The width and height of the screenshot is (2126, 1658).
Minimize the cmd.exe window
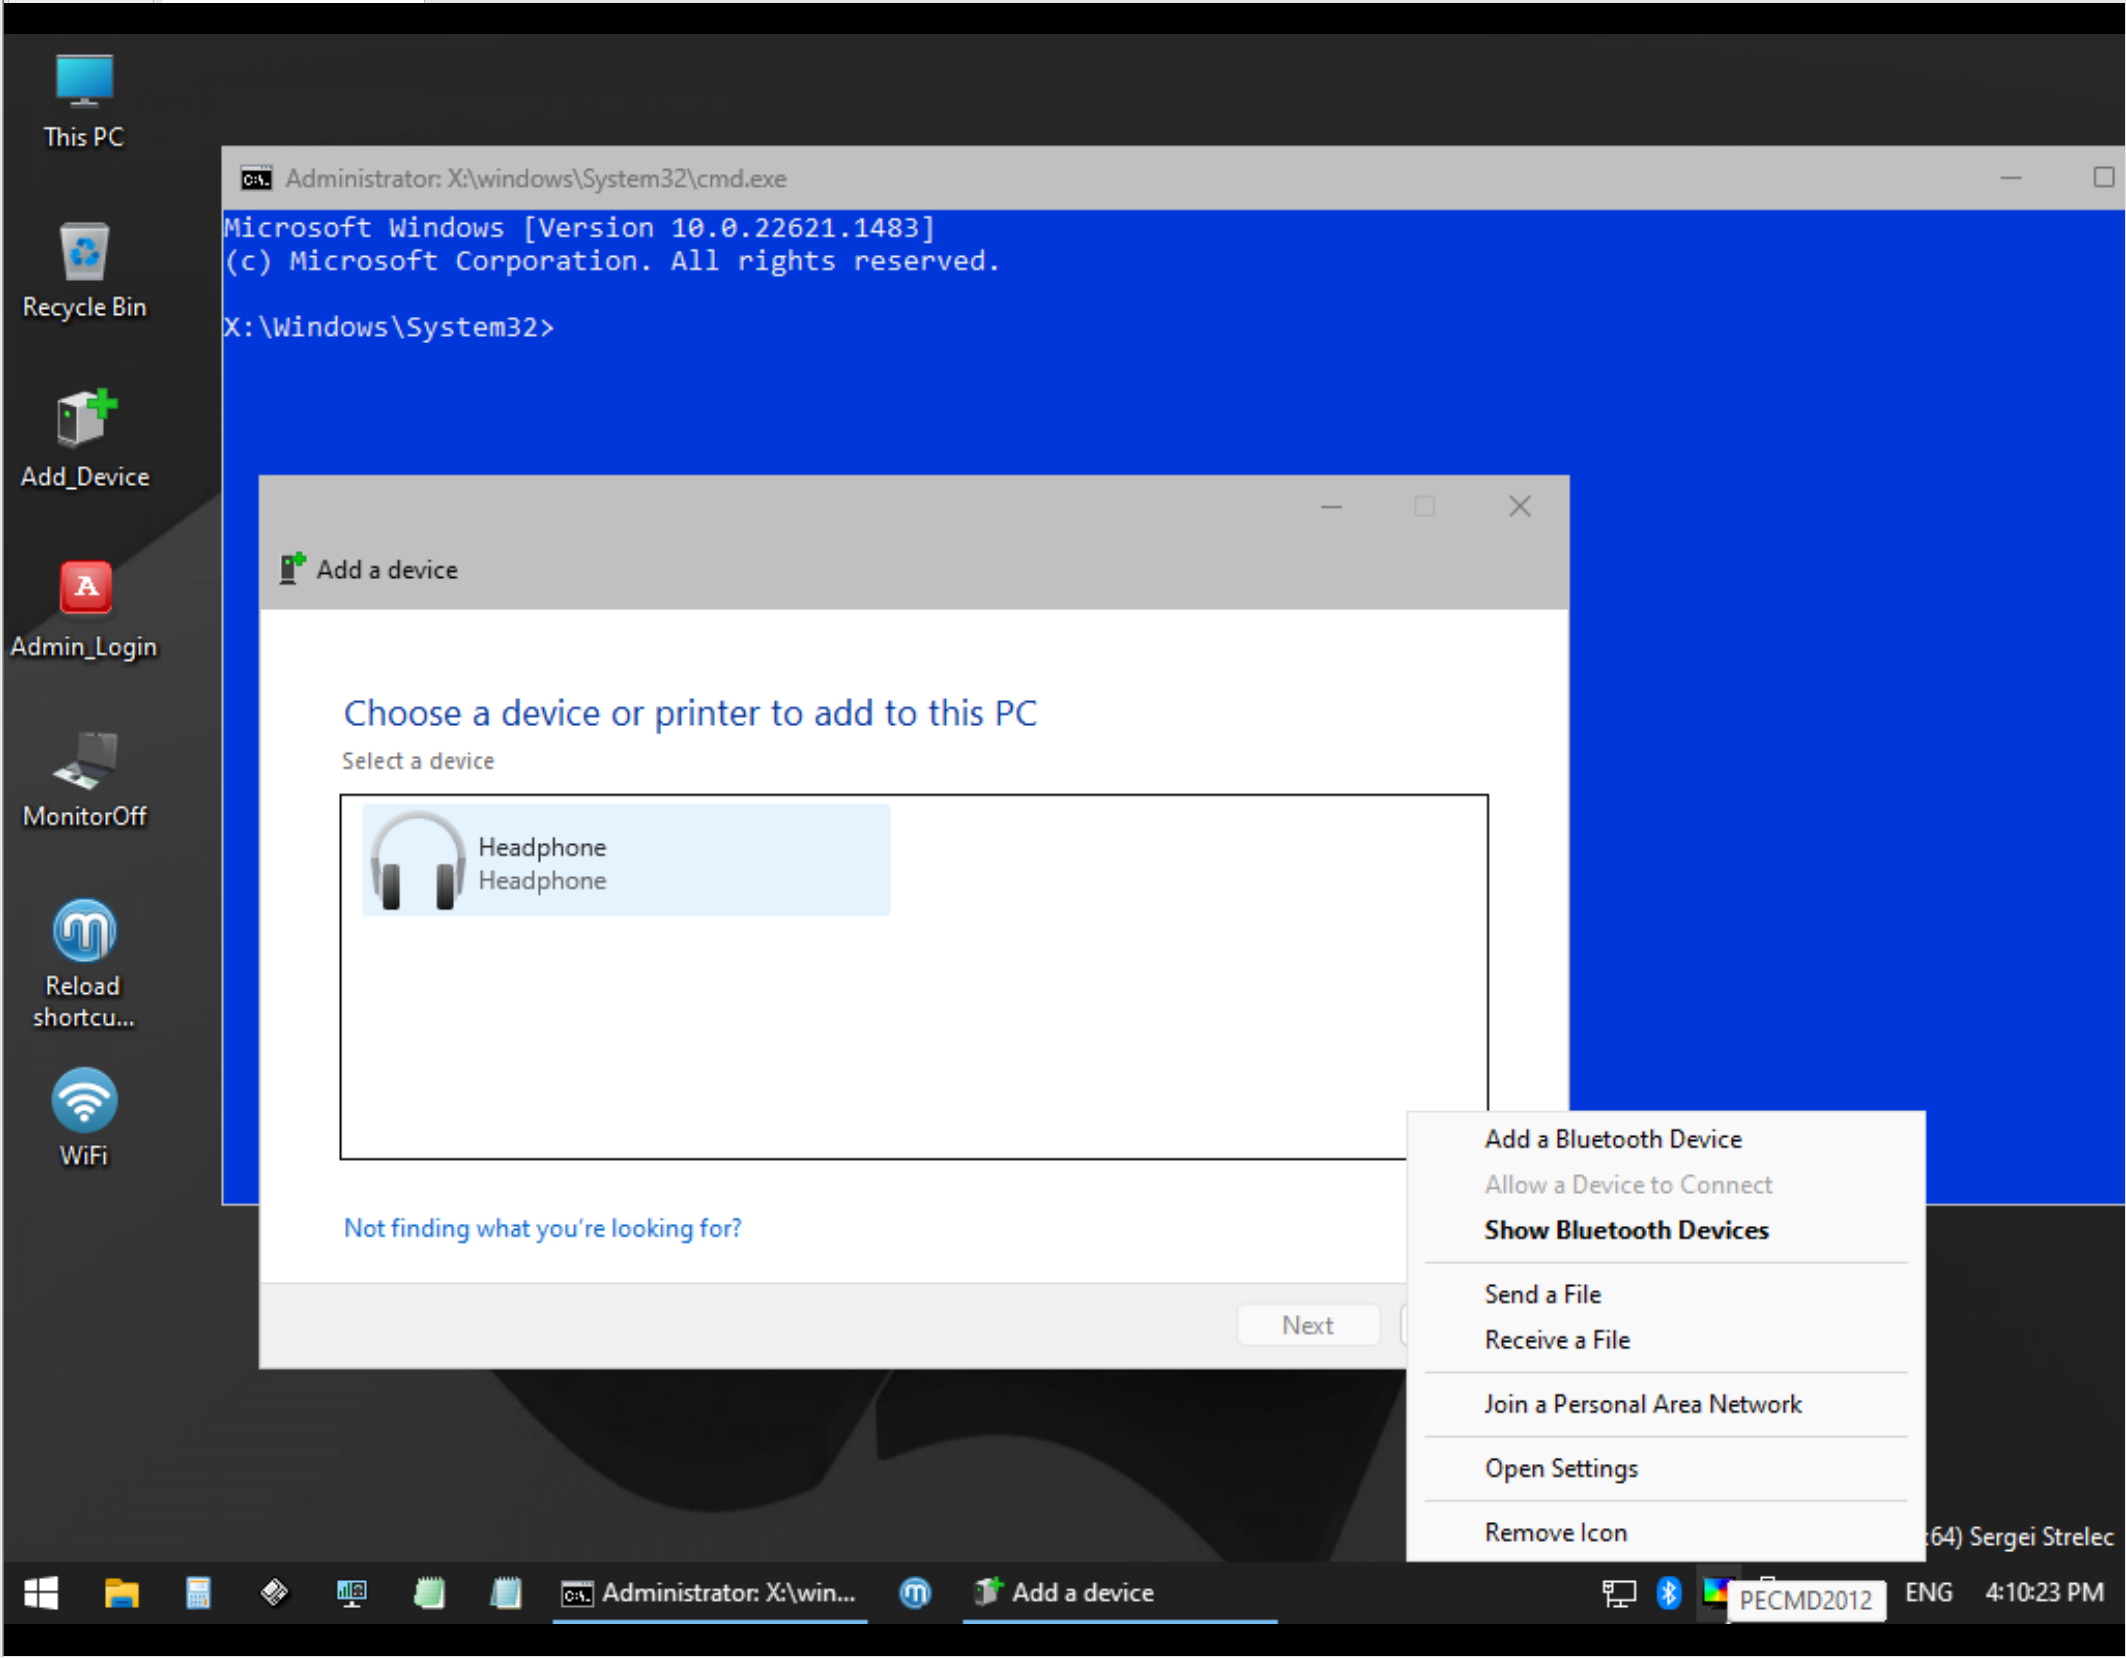[x=2011, y=178]
